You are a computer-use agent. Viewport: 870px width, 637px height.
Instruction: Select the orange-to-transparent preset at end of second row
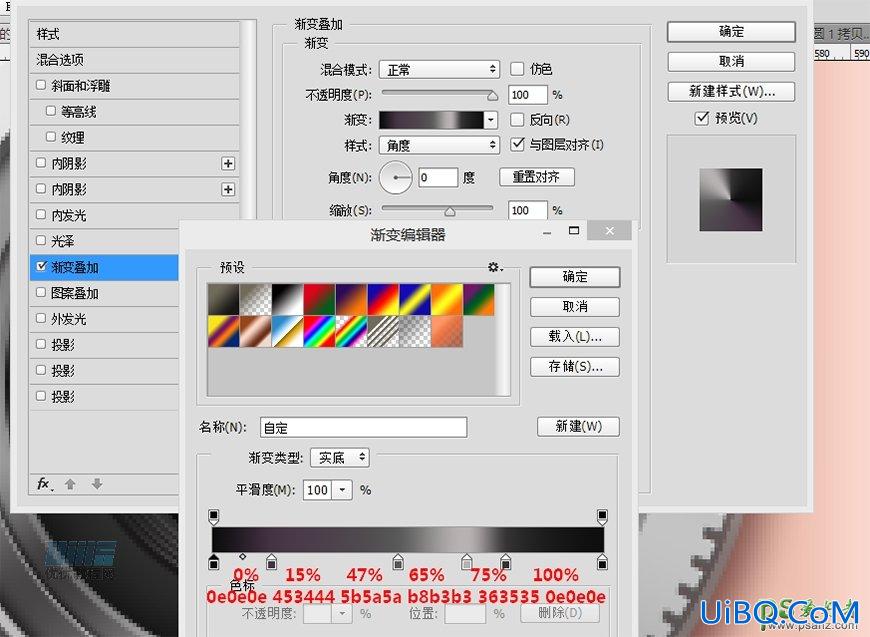click(x=447, y=331)
